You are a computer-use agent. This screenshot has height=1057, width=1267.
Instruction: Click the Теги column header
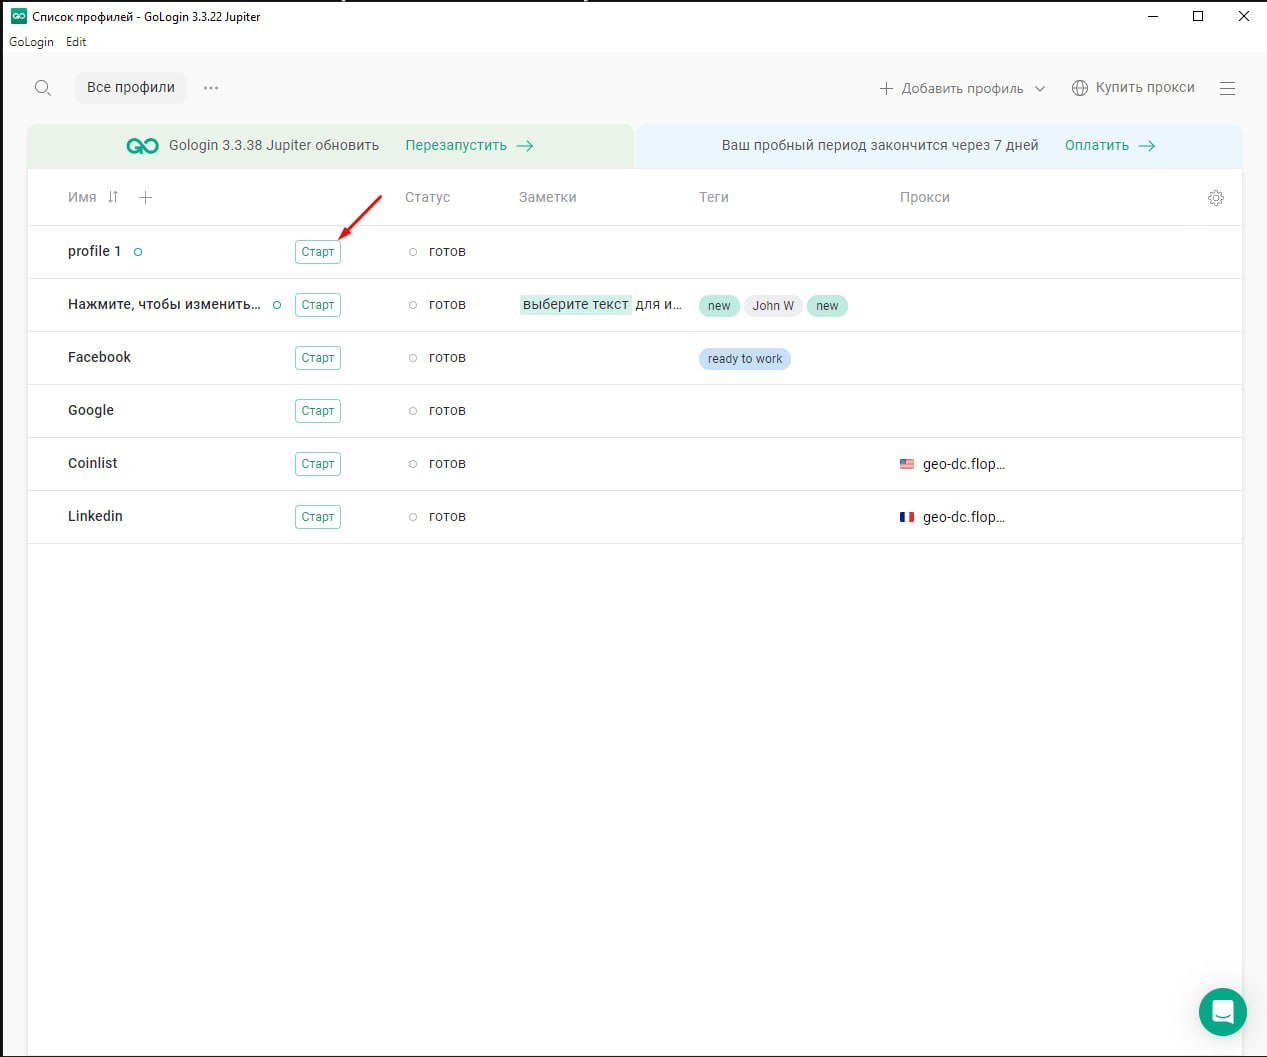[714, 197]
